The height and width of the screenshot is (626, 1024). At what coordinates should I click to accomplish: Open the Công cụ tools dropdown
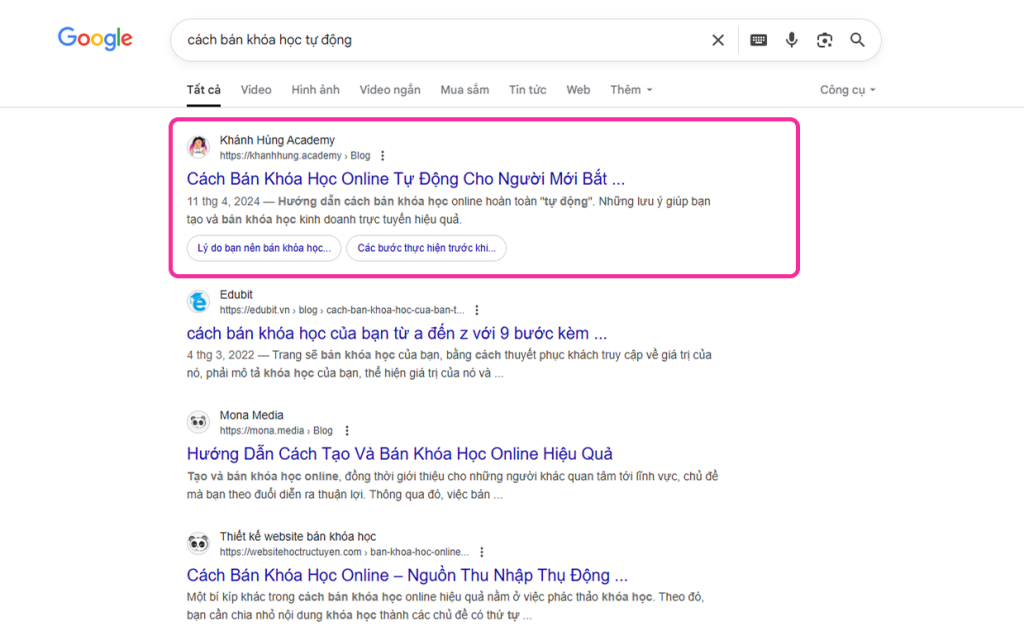tap(848, 90)
